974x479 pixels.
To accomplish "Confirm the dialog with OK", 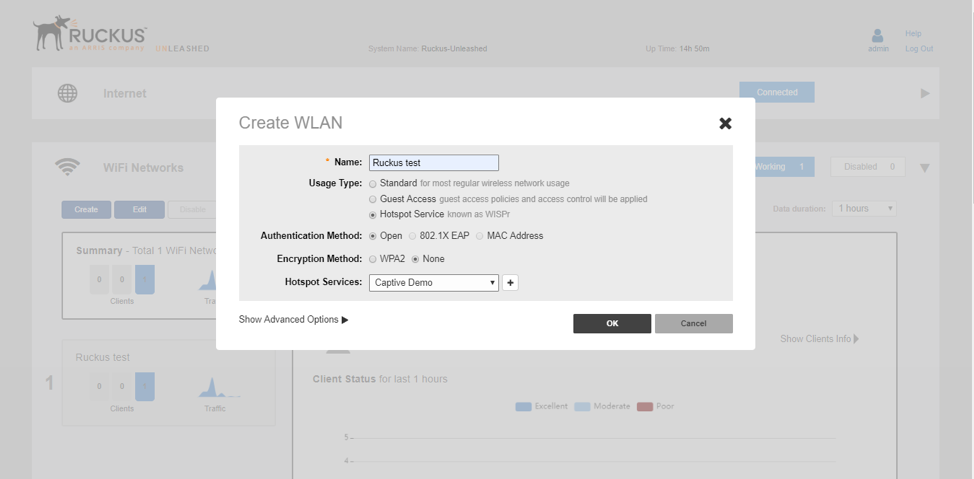I will point(612,323).
